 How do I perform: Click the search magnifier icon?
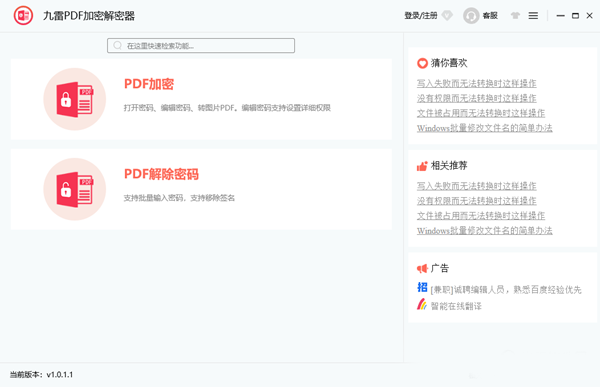pyautogui.click(x=117, y=46)
